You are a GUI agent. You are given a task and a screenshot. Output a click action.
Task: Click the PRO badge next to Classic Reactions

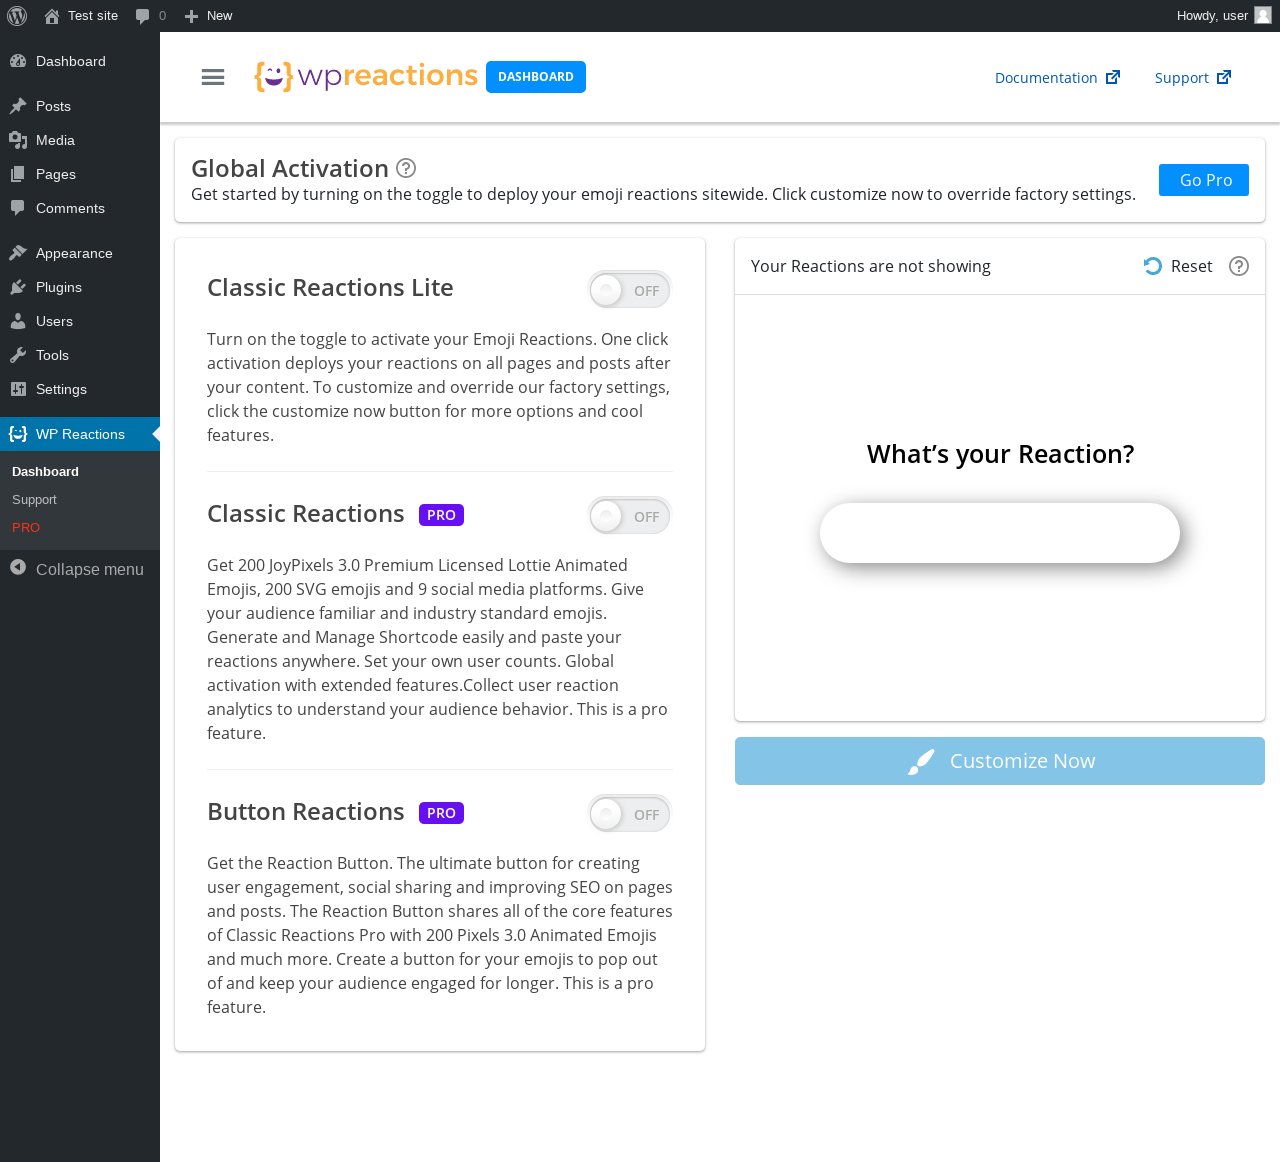[441, 515]
